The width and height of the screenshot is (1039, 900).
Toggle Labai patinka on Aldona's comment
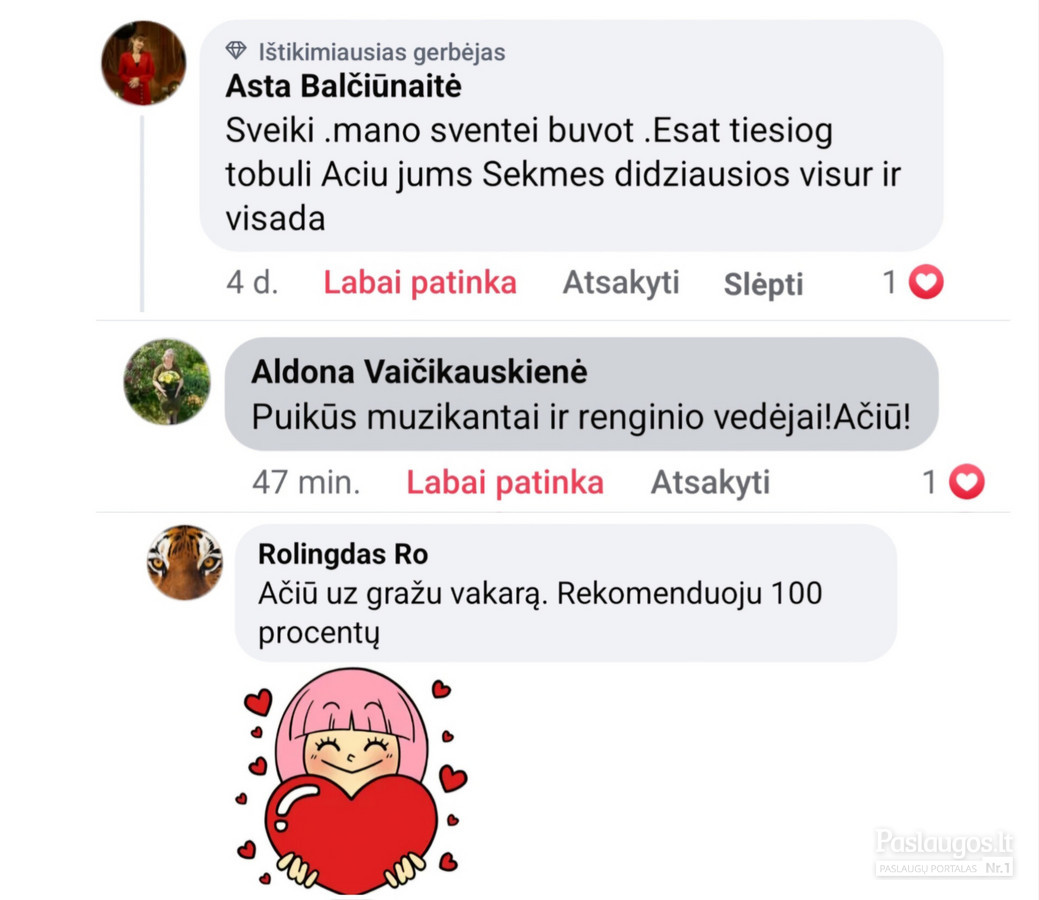click(505, 482)
